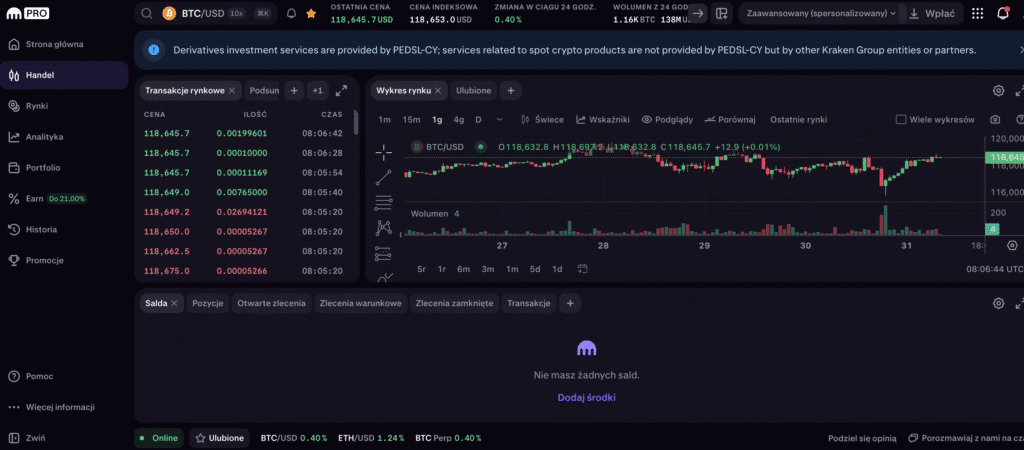
Task: Open the apps grid menu icon
Action: [x=975, y=14]
